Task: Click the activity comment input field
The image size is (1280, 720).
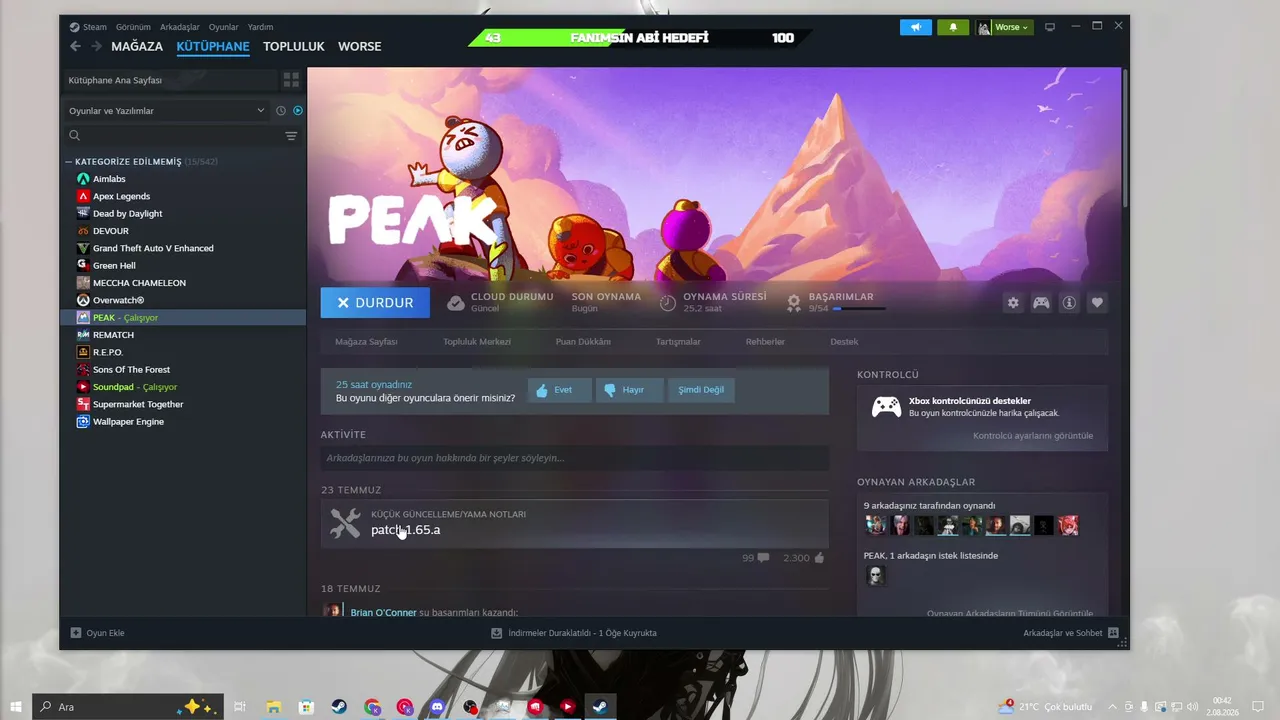Action: (575, 458)
